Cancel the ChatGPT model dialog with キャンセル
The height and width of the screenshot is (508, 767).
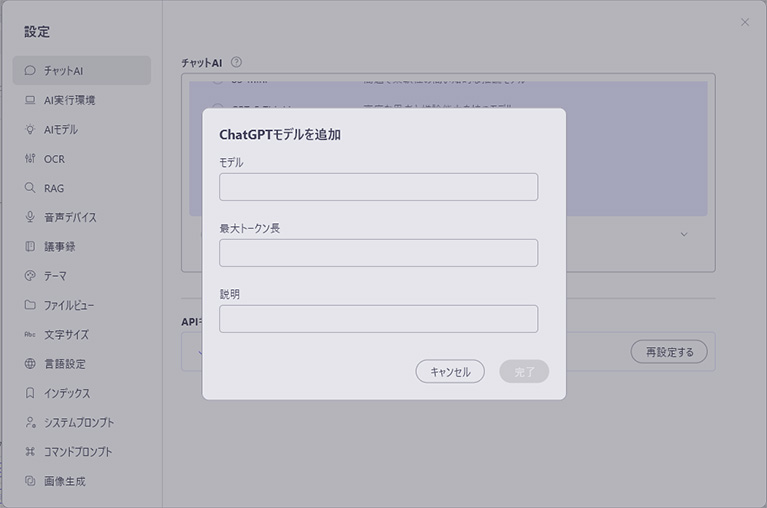(x=450, y=372)
